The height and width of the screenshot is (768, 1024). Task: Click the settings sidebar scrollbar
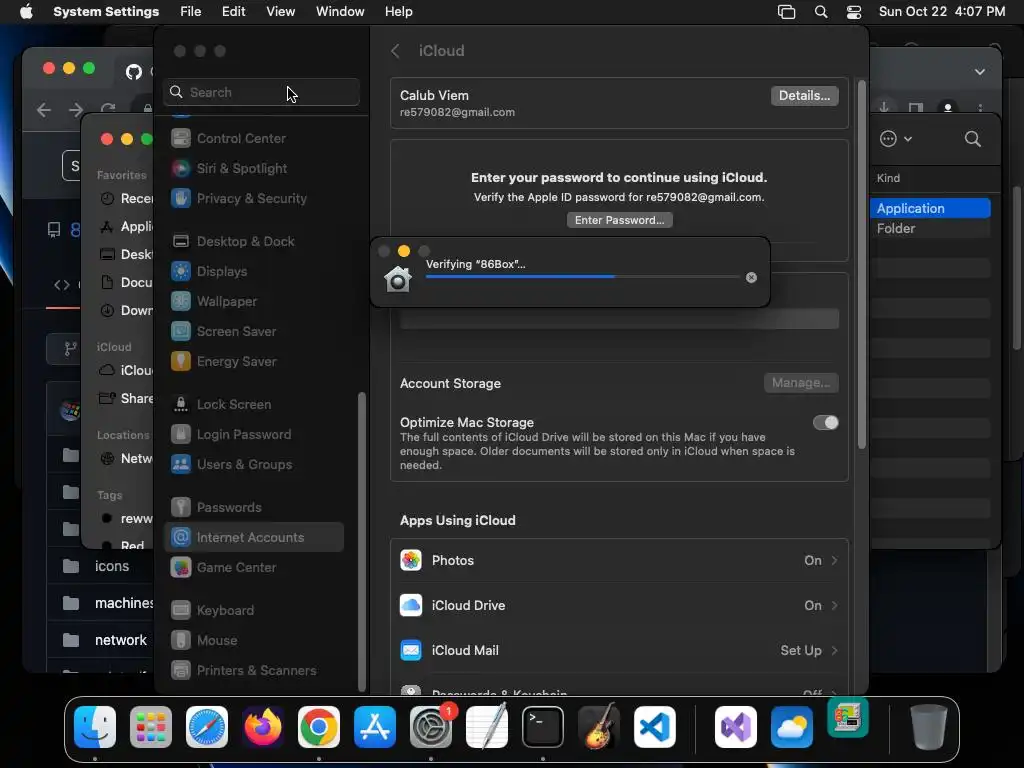pos(361,541)
